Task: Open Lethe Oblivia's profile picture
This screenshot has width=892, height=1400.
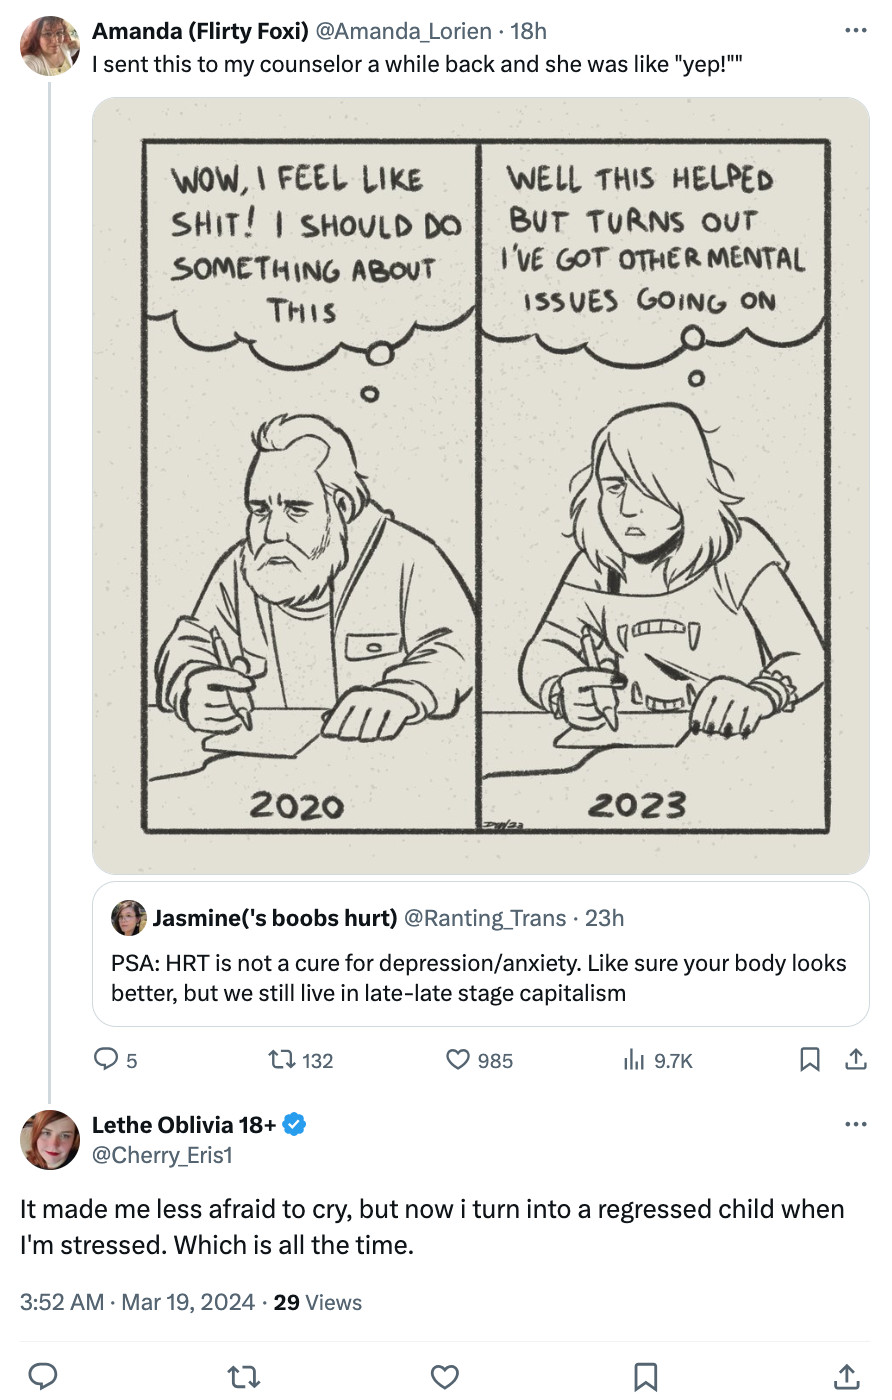Action: [x=49, y=1140]
